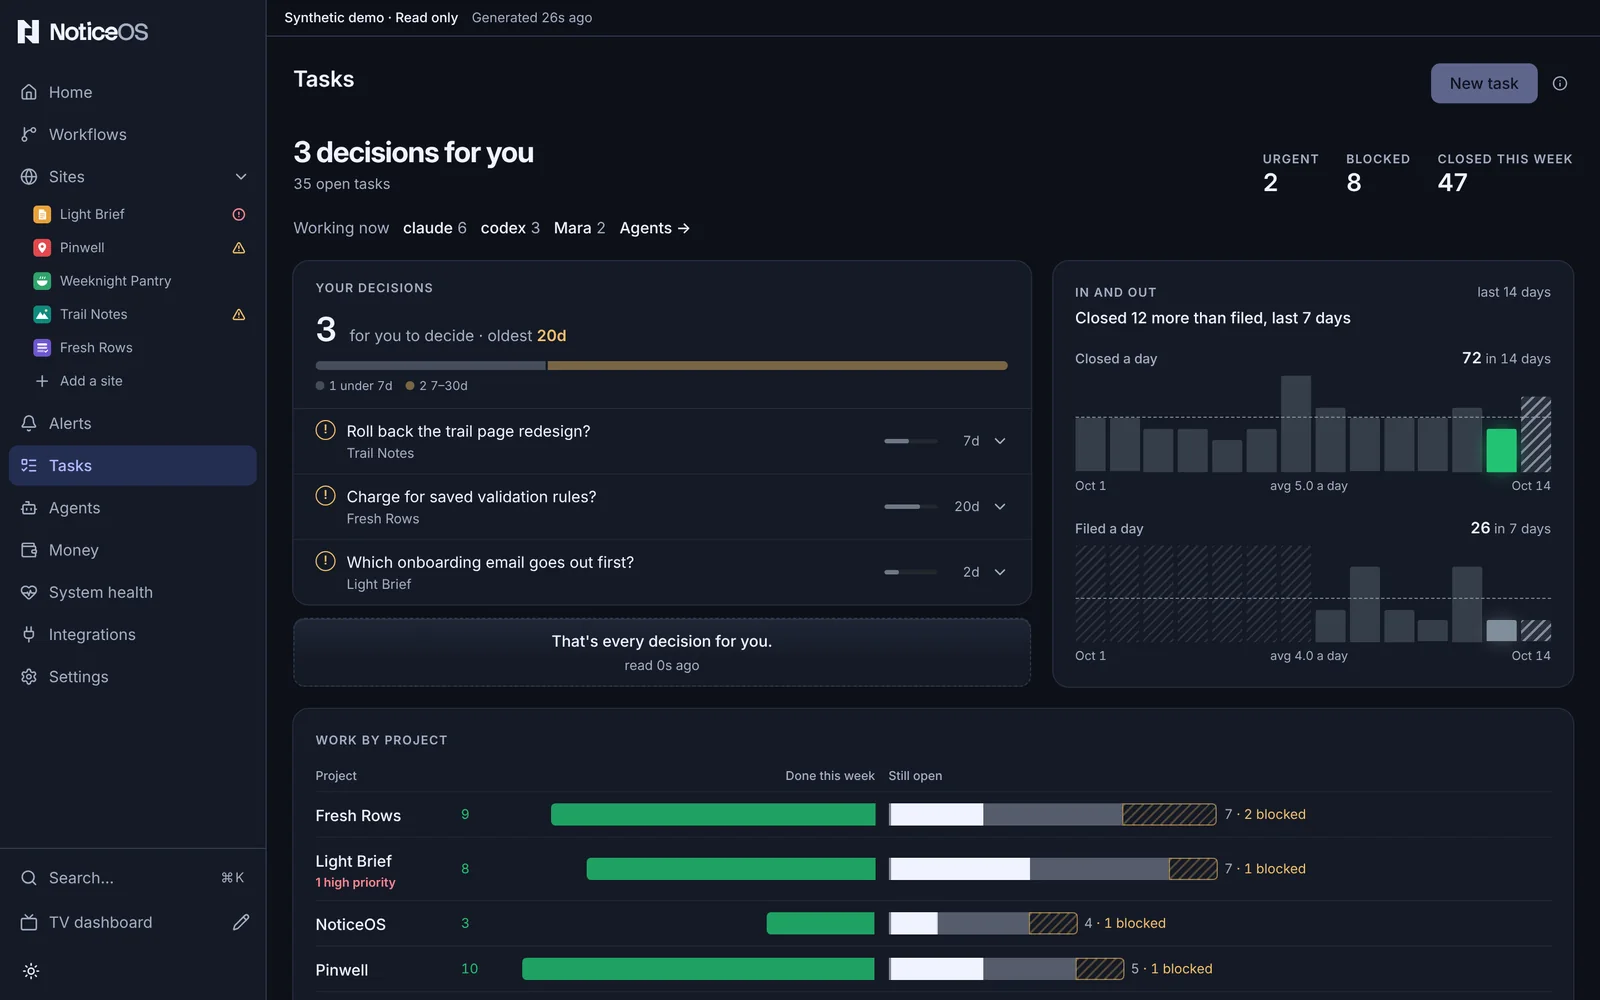
Task: Click the Search... input field
Action: (x=133, y=878)
